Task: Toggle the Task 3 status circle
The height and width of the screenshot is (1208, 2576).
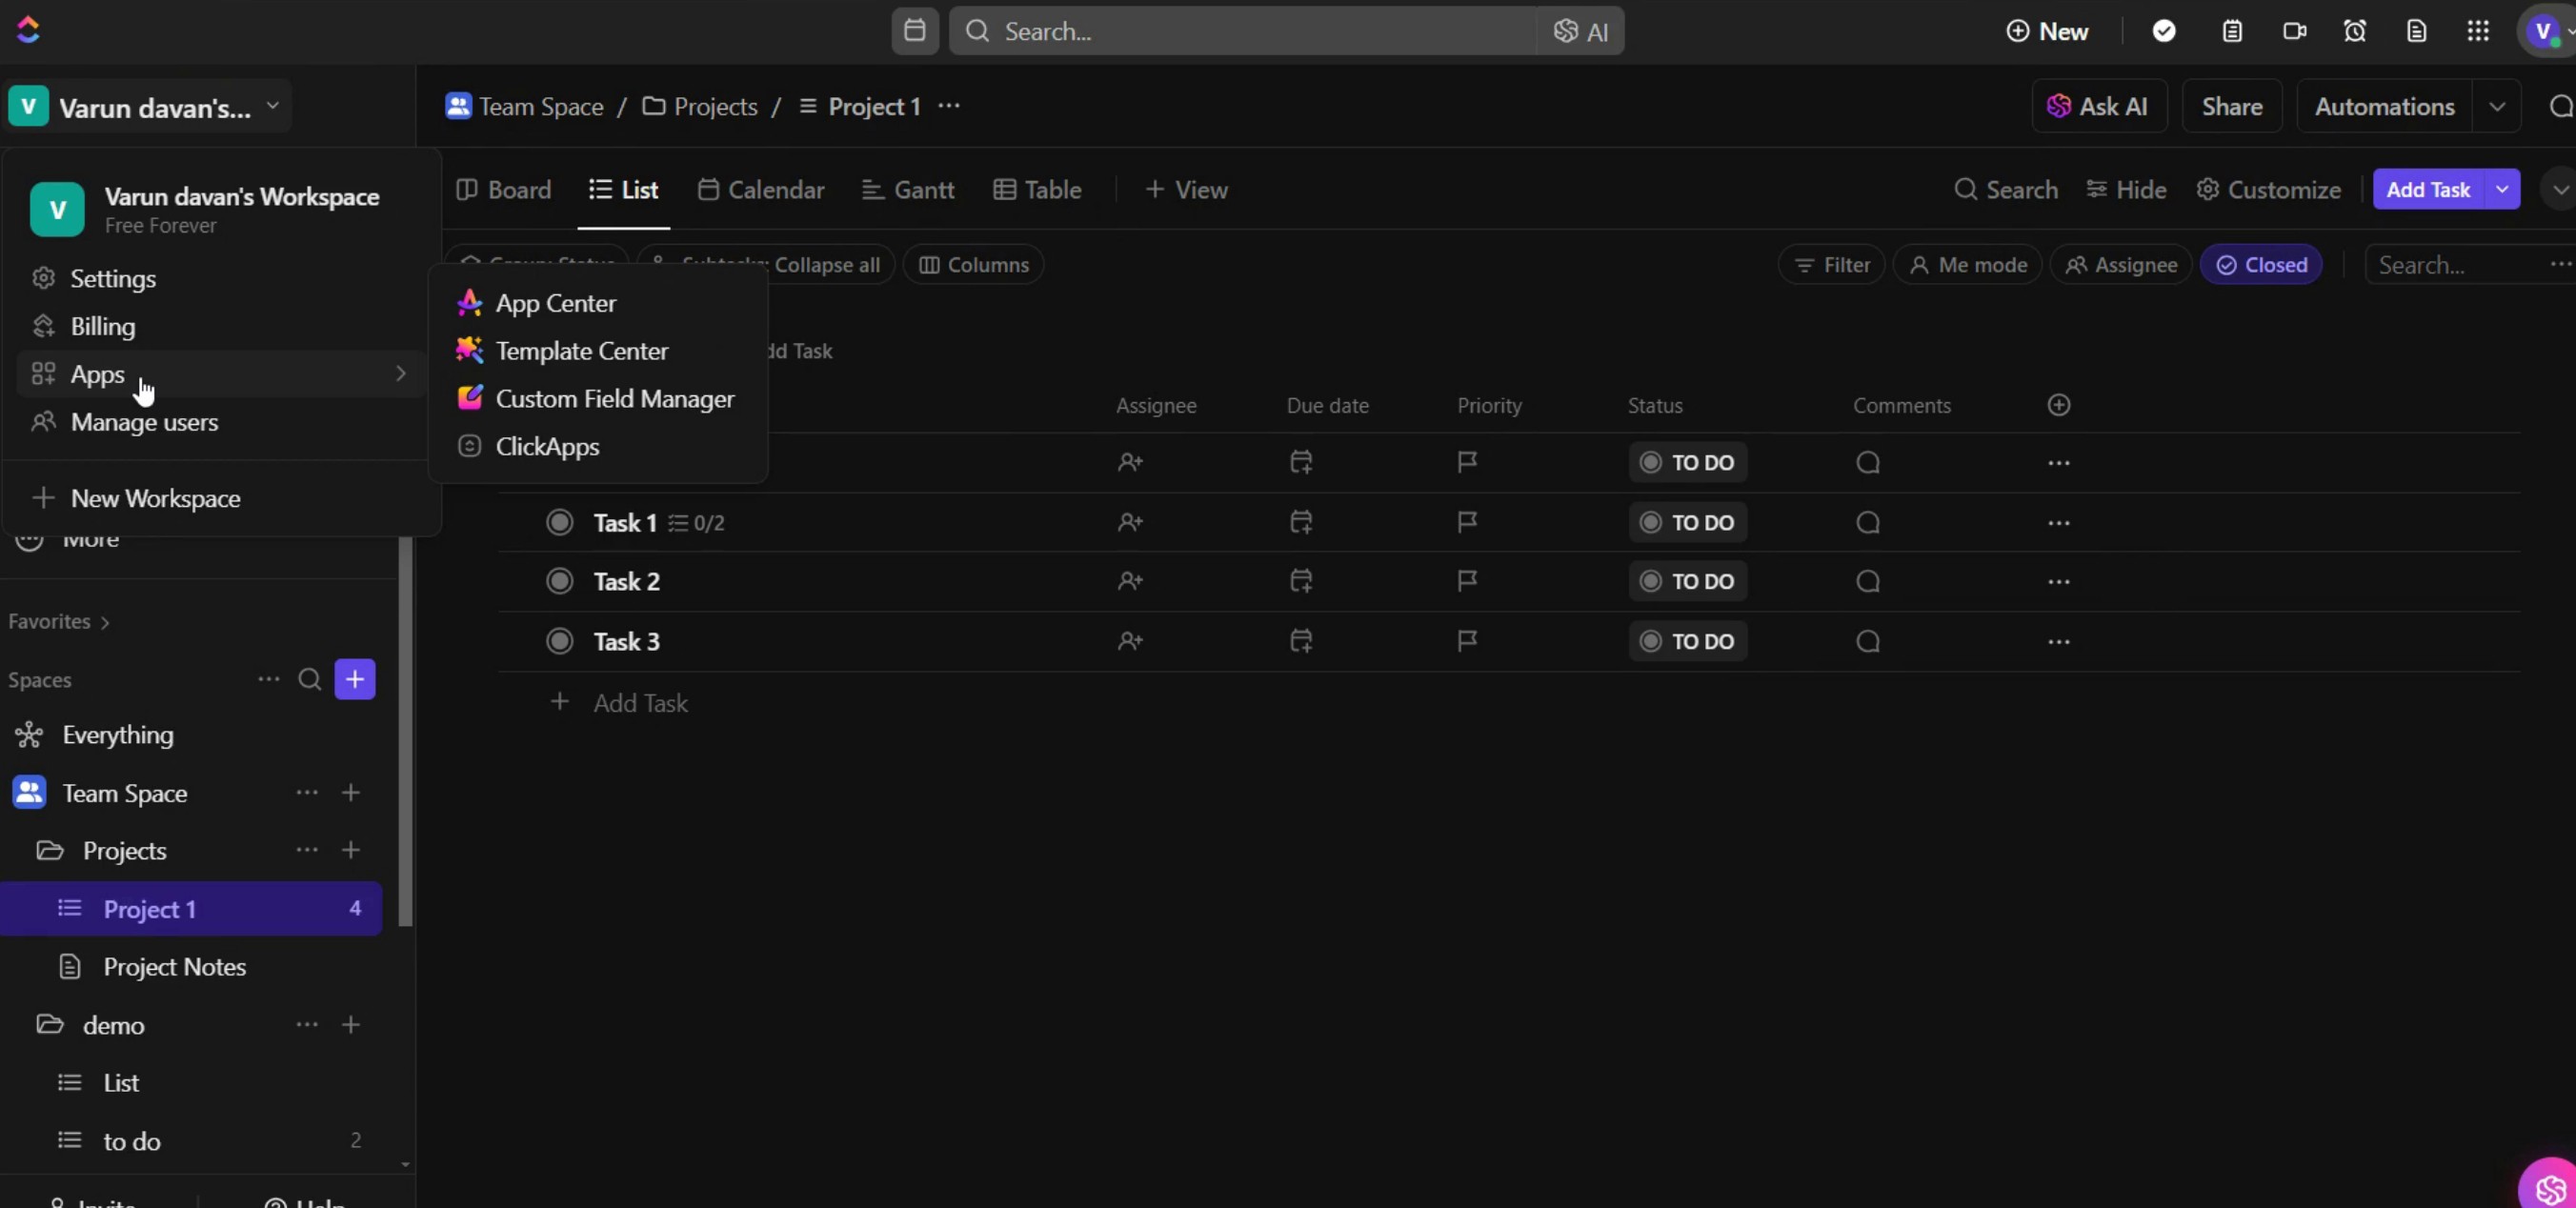Action: click(559, 641)
